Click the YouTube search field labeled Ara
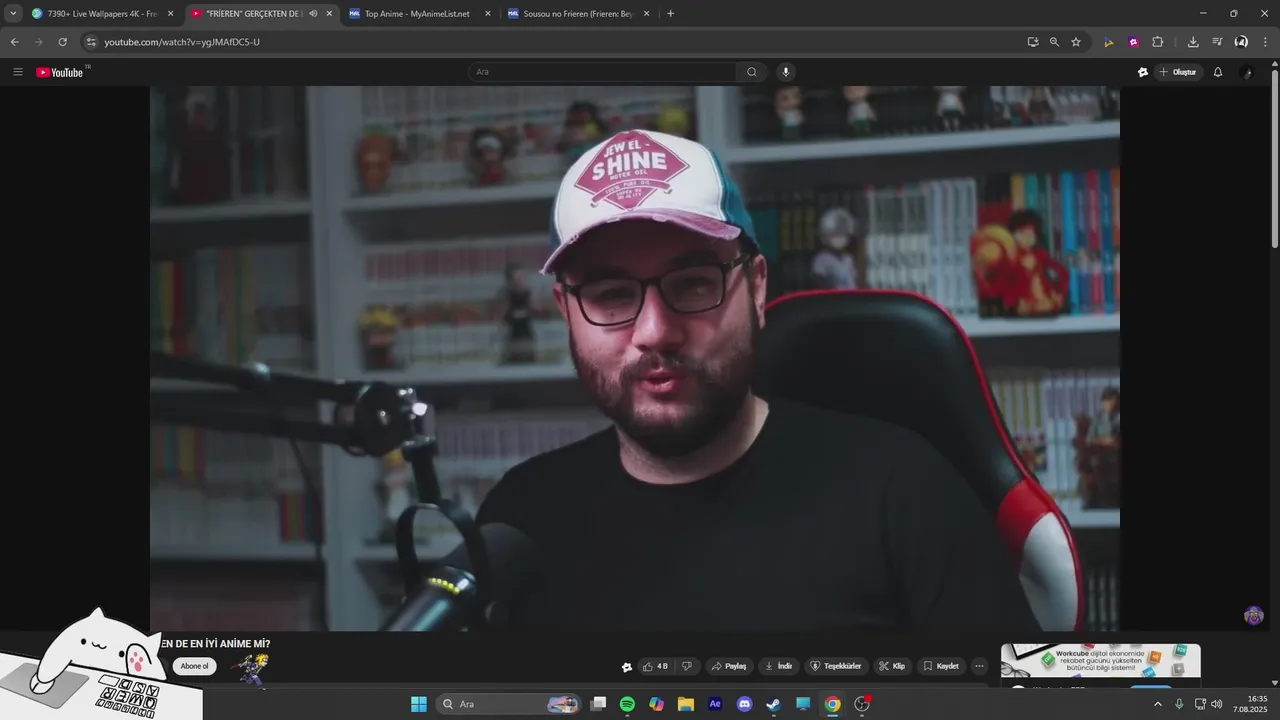 tap(603, 72)
